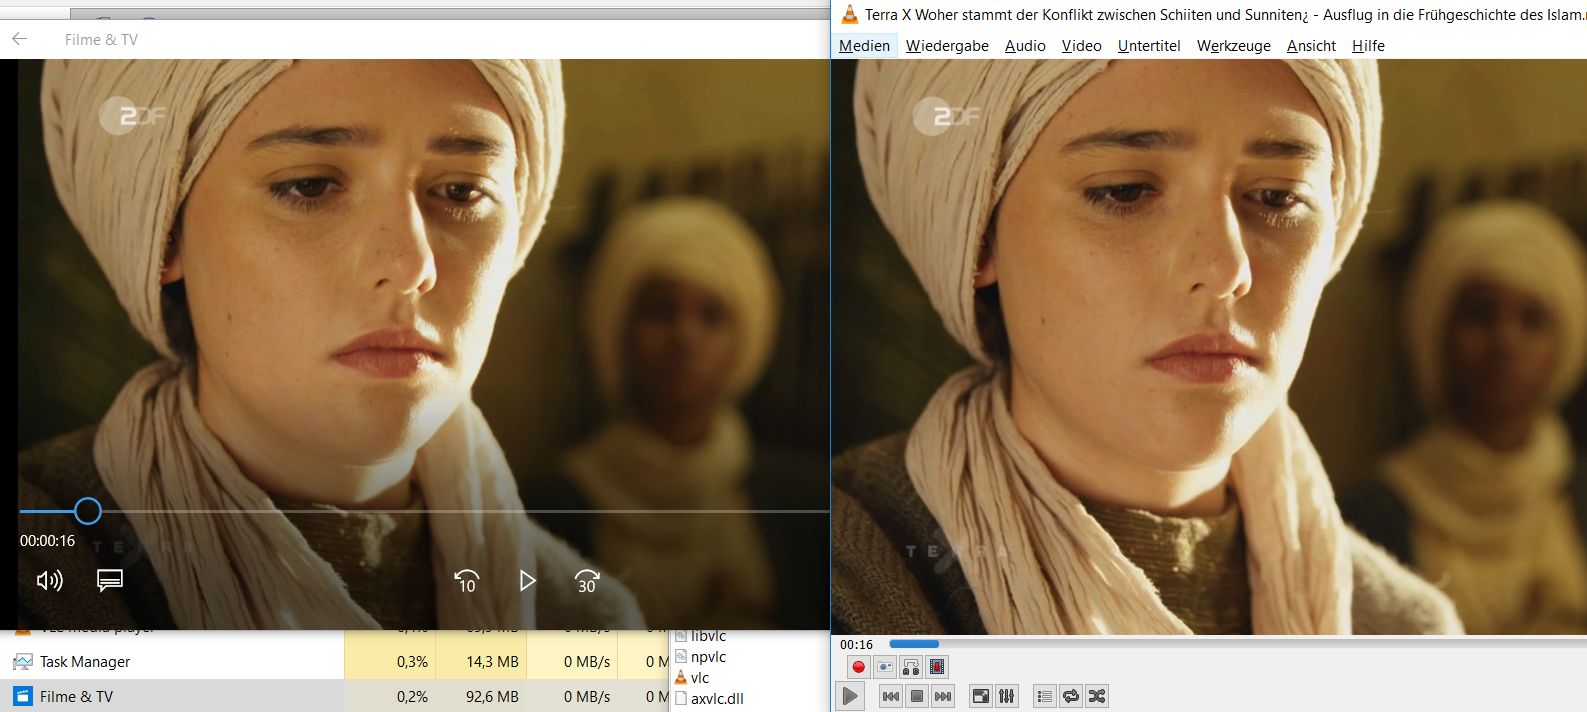Toggle shuffle random playback in VLC
Screen dimensions: 1587x712
pos(1097,696)
